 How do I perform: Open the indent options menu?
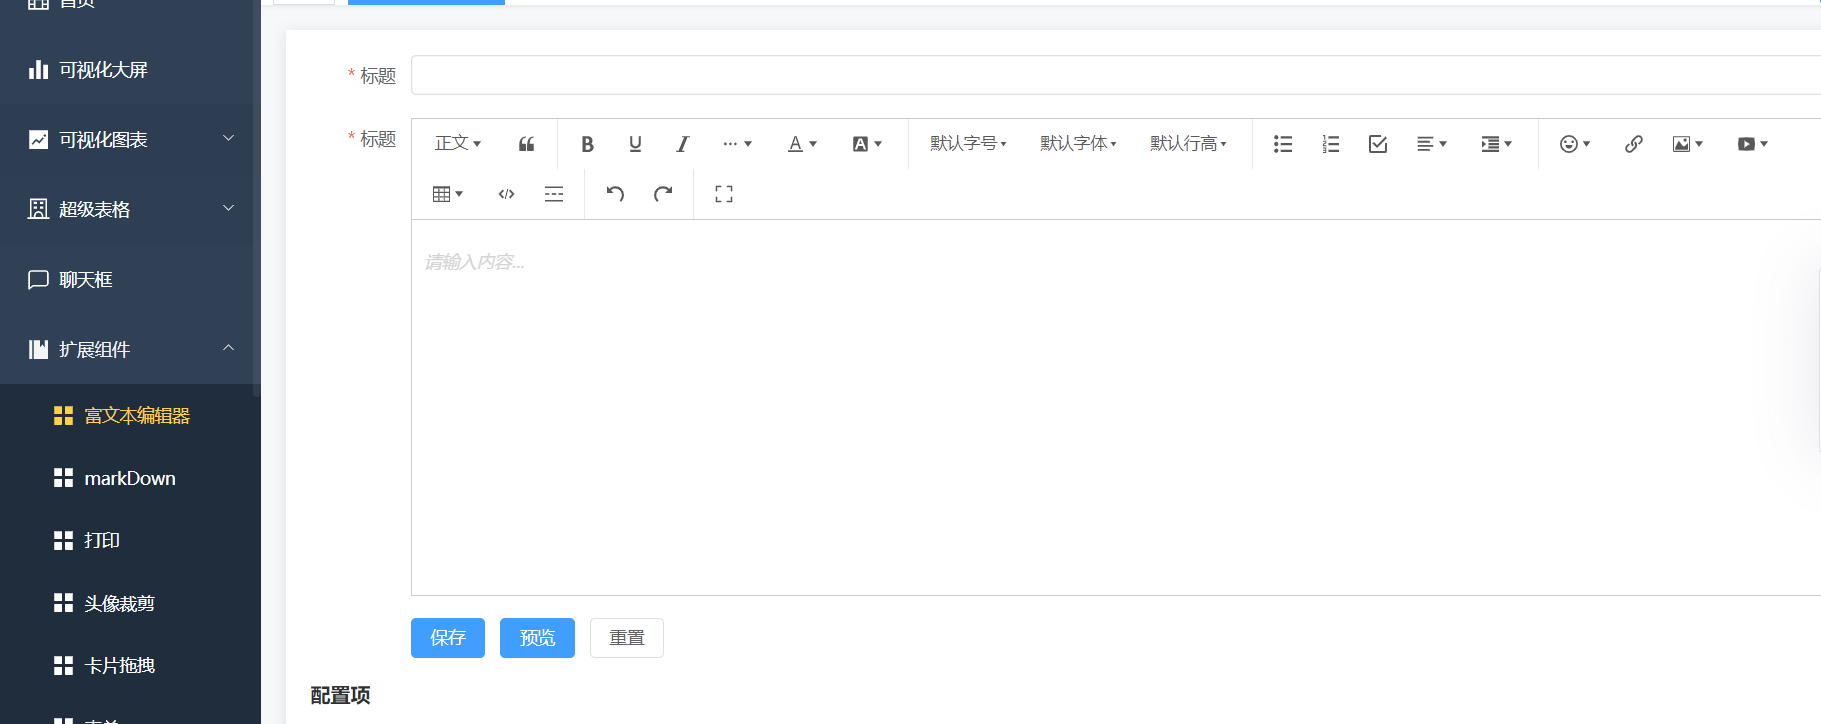point(1497,144)
